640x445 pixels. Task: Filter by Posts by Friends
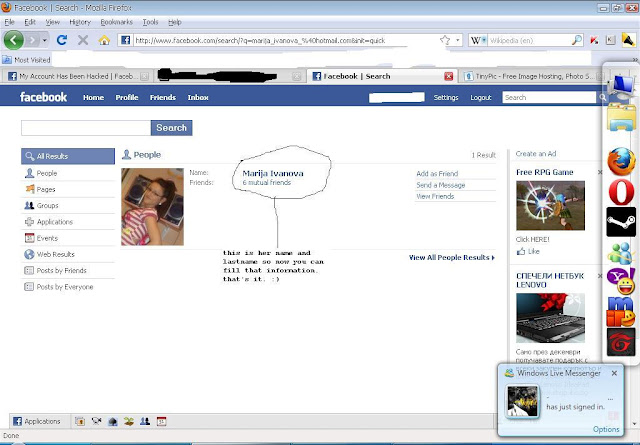pyautogui.click(x=68, y=270)
